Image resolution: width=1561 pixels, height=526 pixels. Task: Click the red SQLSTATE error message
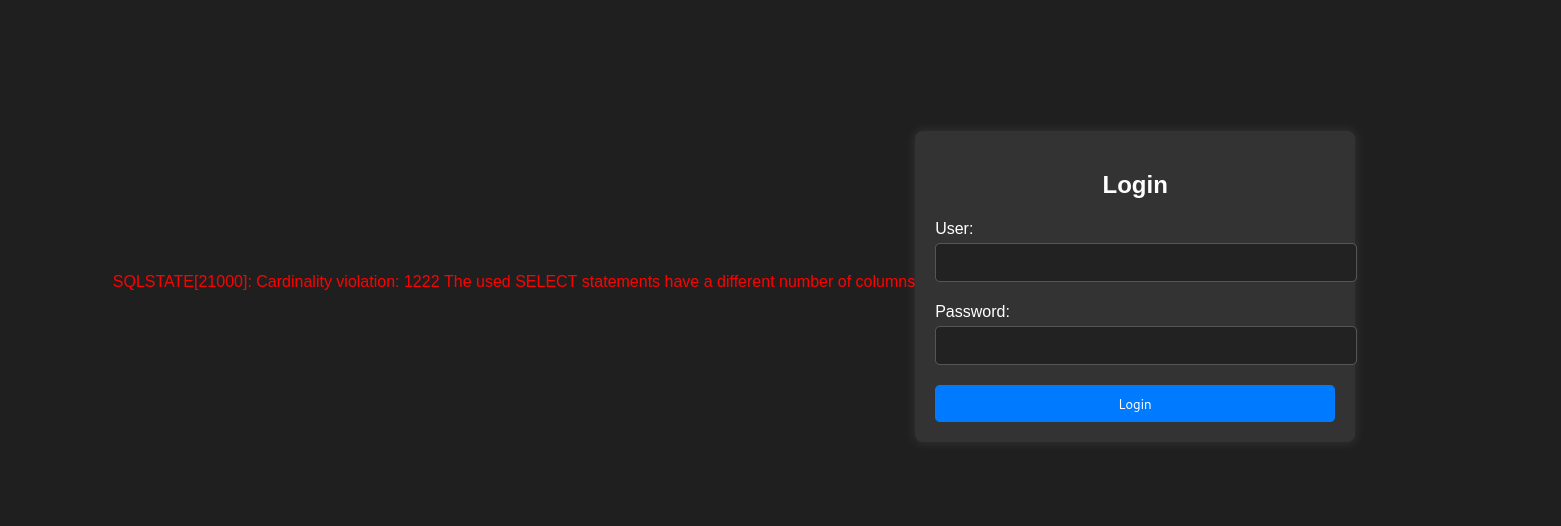pos(514,281)
